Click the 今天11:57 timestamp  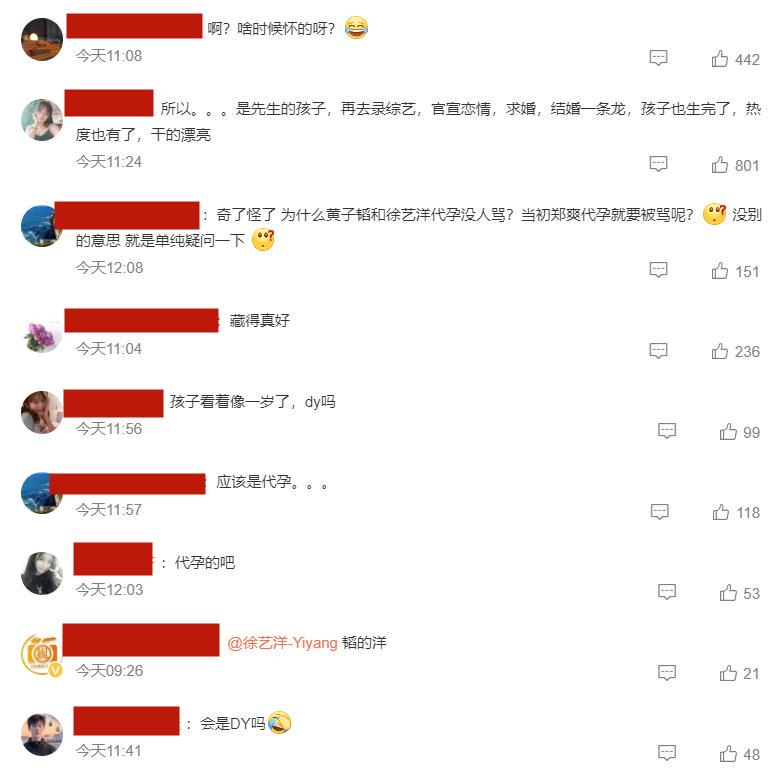click(109, 510)
